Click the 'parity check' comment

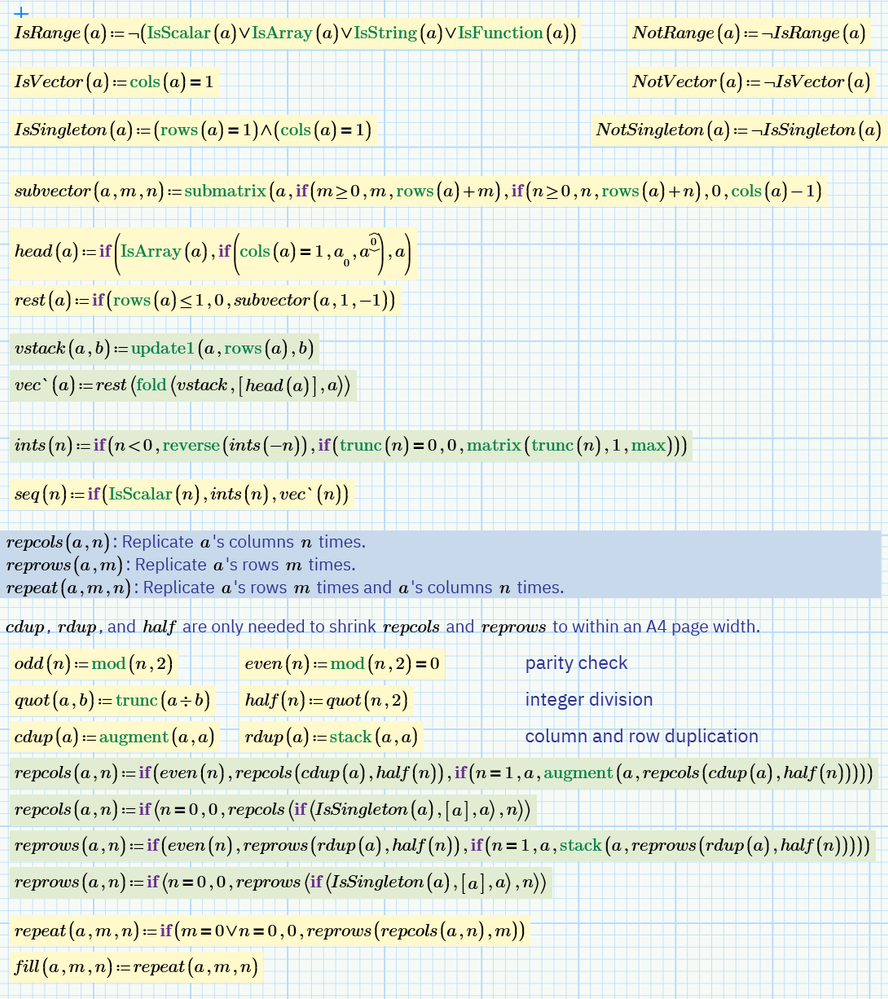pyautogui.click(x=576, y=663)
